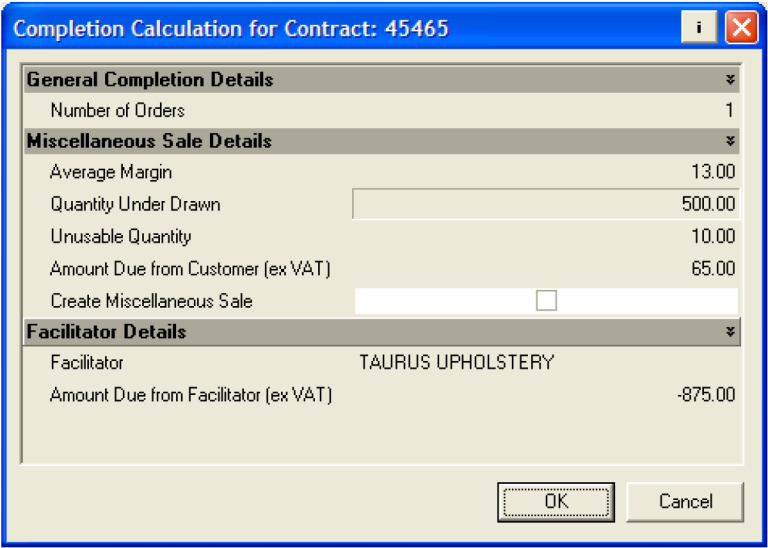Viewport: 768px width, 548px height.
Task: Click the info 'i' title bar button
Action: 698,27
